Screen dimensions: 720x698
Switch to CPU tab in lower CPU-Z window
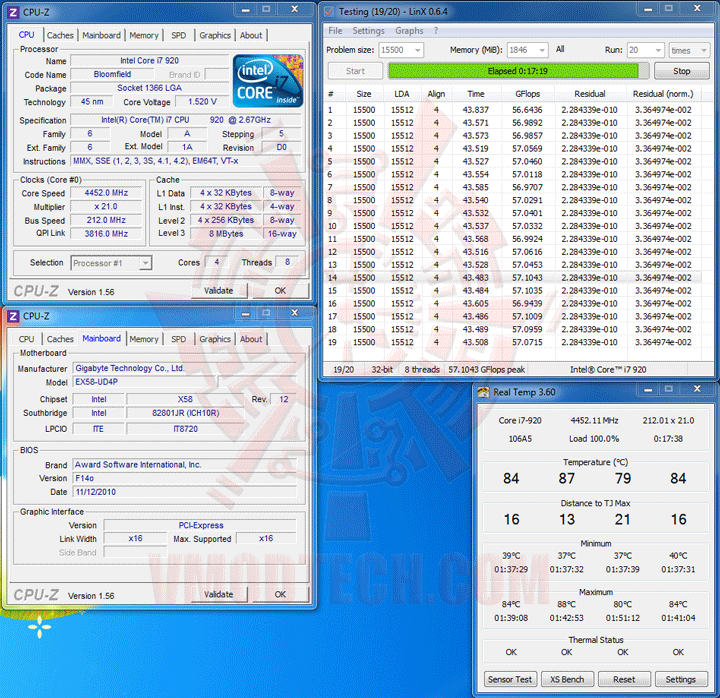coord(27,339)
